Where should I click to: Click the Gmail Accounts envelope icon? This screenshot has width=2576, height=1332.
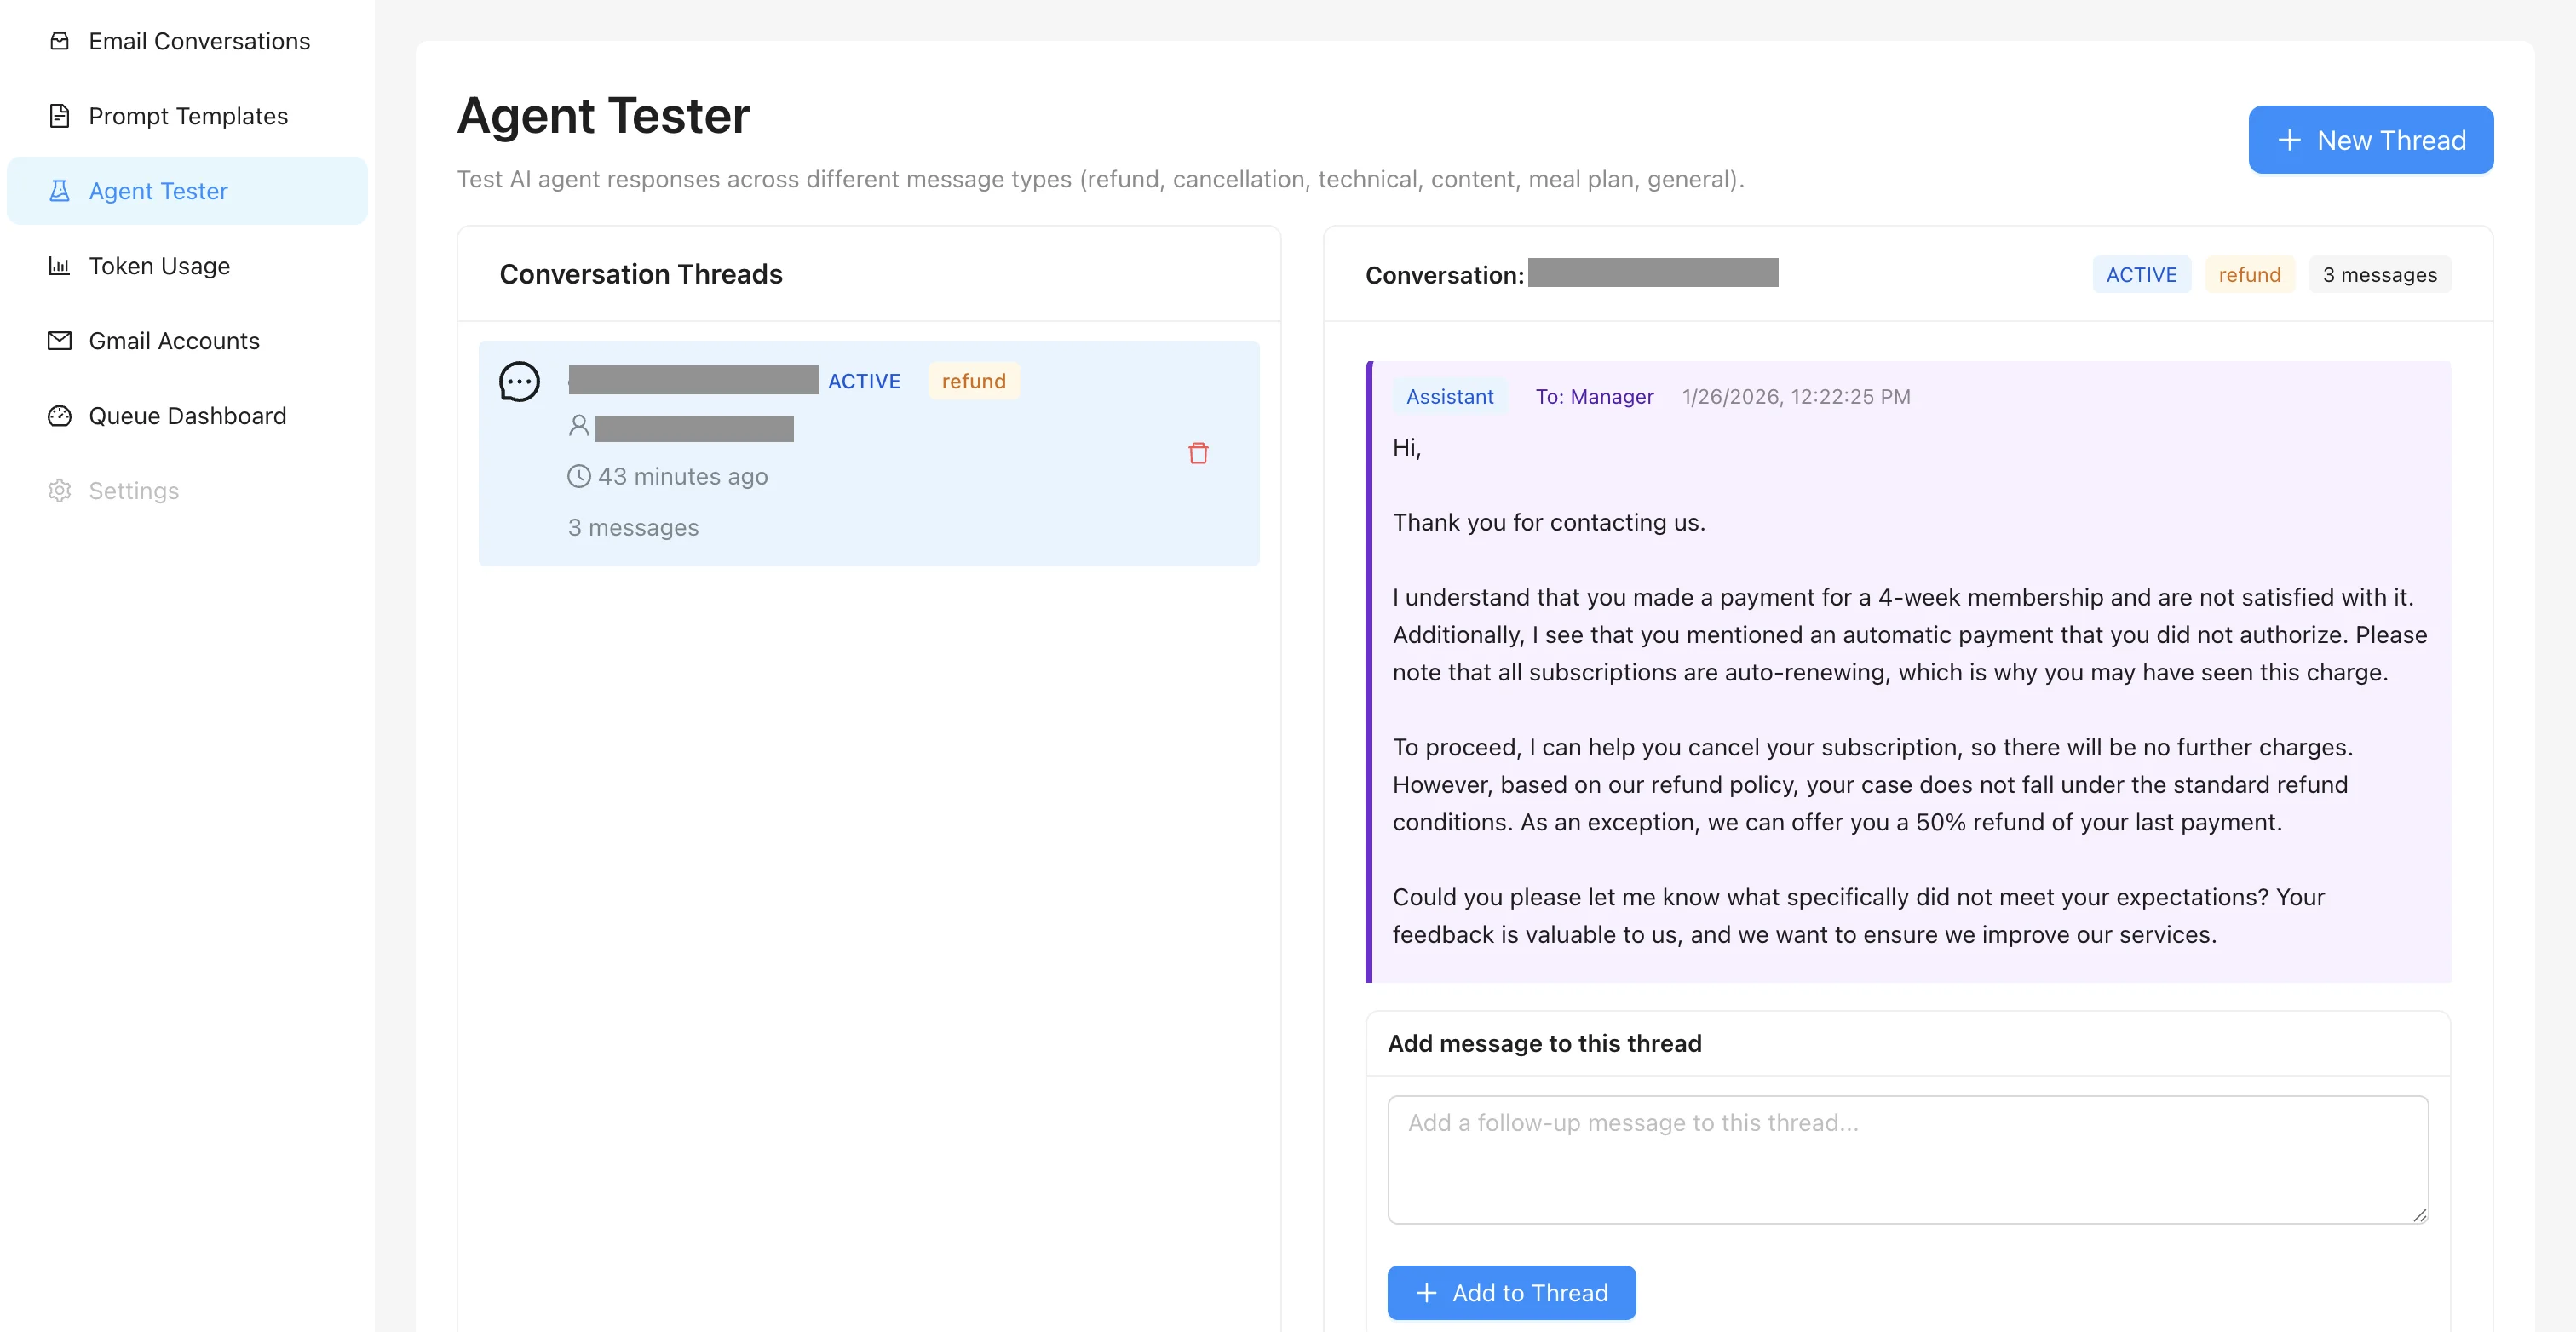[x=59, y=341]
